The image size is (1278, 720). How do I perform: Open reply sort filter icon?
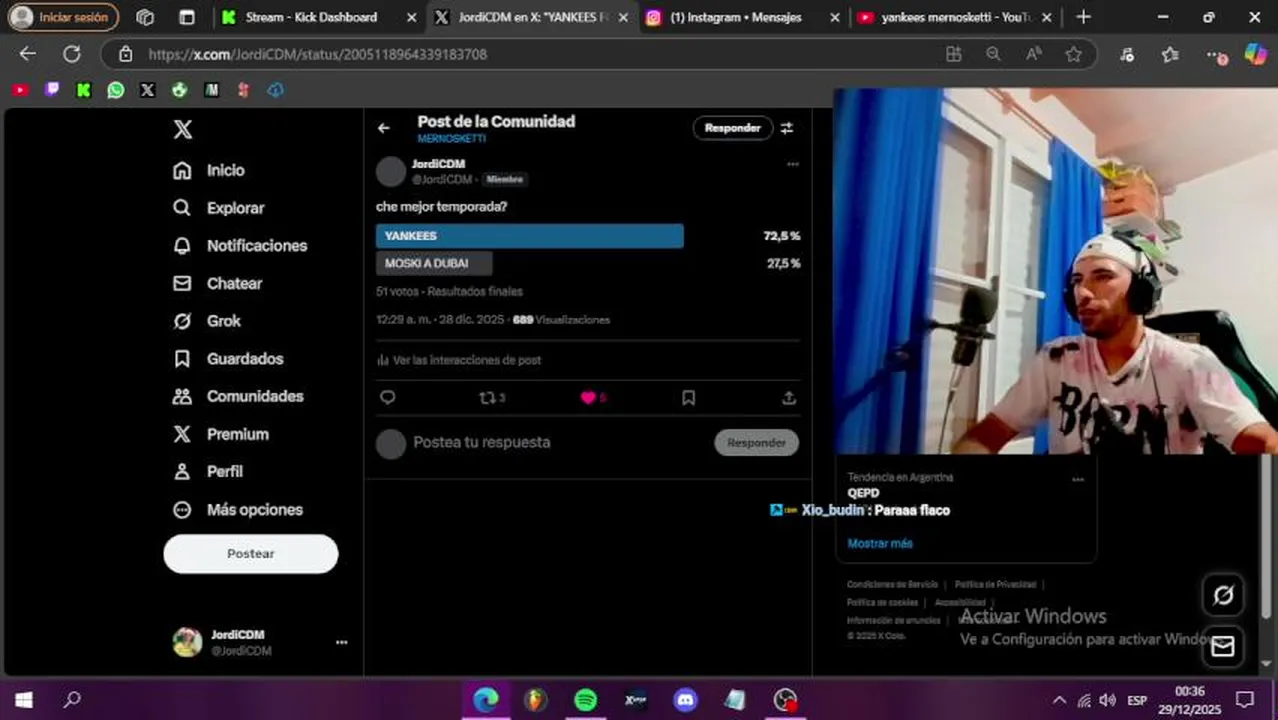coord(787,128)
